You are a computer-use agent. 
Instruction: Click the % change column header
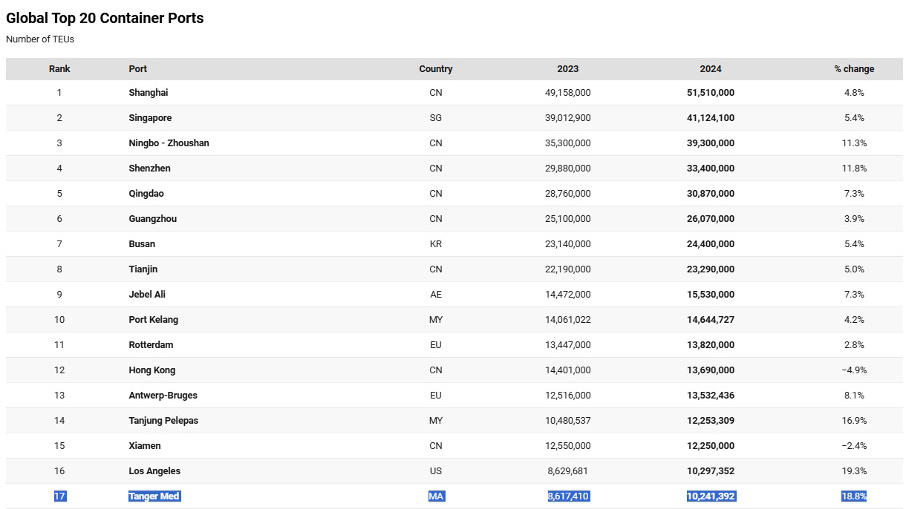pos(854,69)
